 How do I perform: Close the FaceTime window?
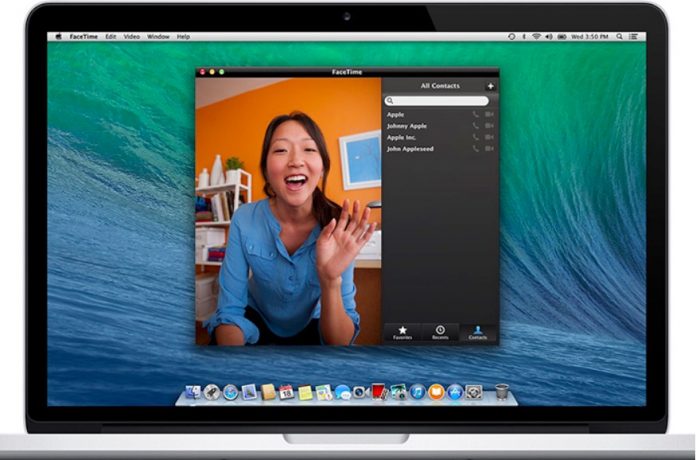[x=202, y=72]
